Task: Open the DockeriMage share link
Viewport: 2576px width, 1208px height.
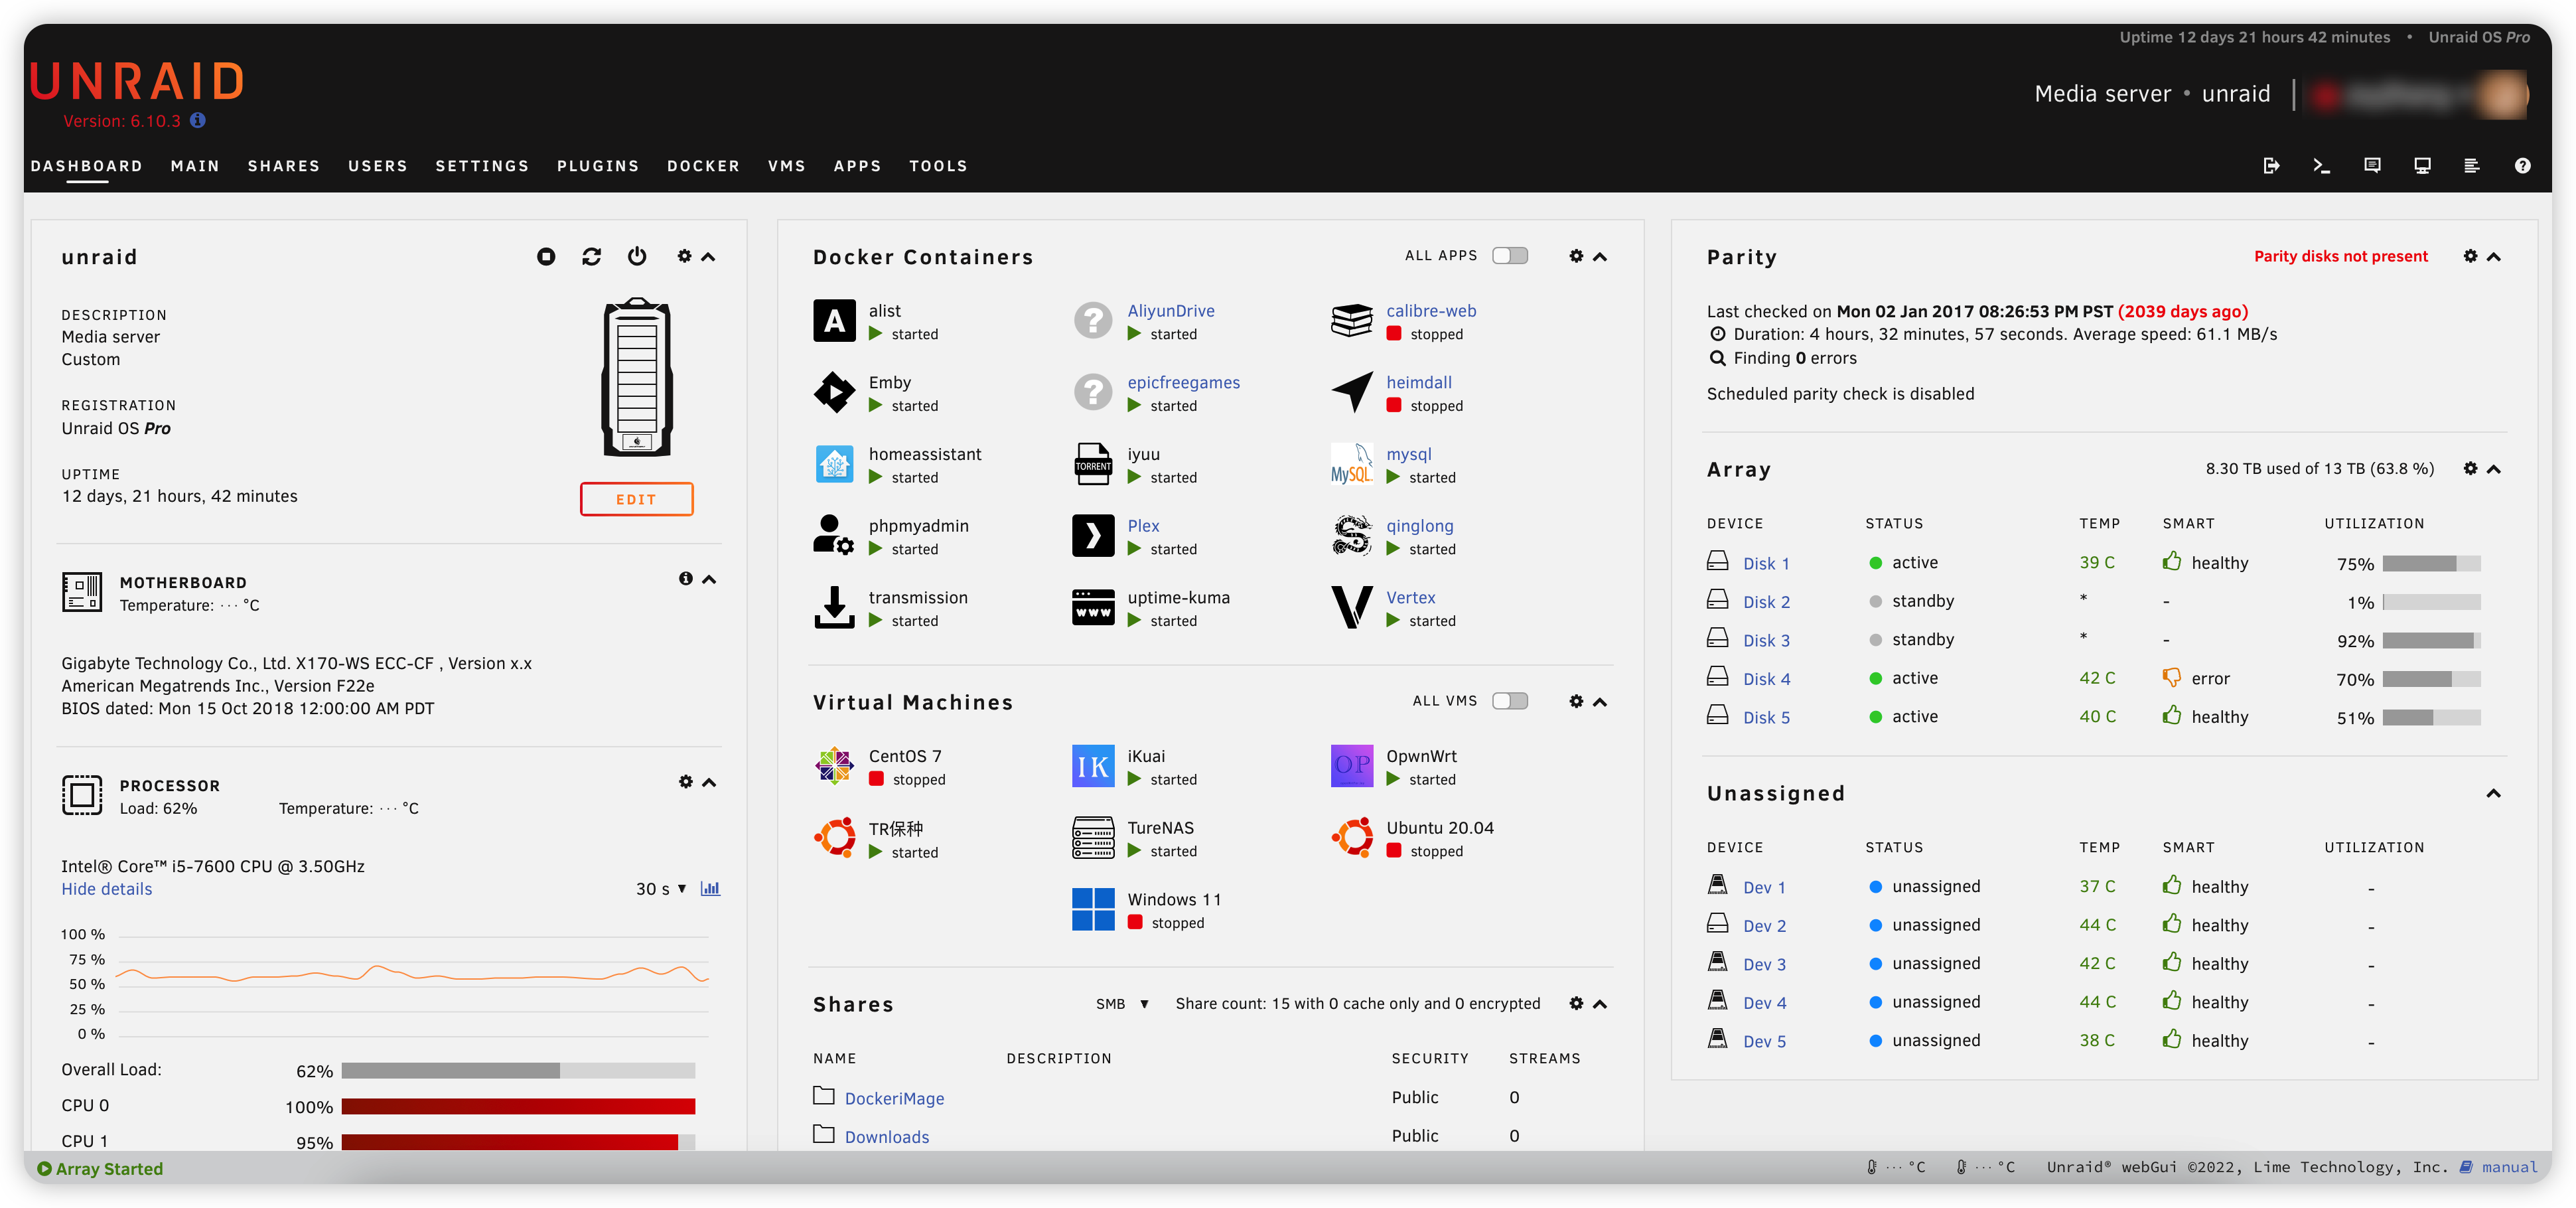Action: point(894,1098)
